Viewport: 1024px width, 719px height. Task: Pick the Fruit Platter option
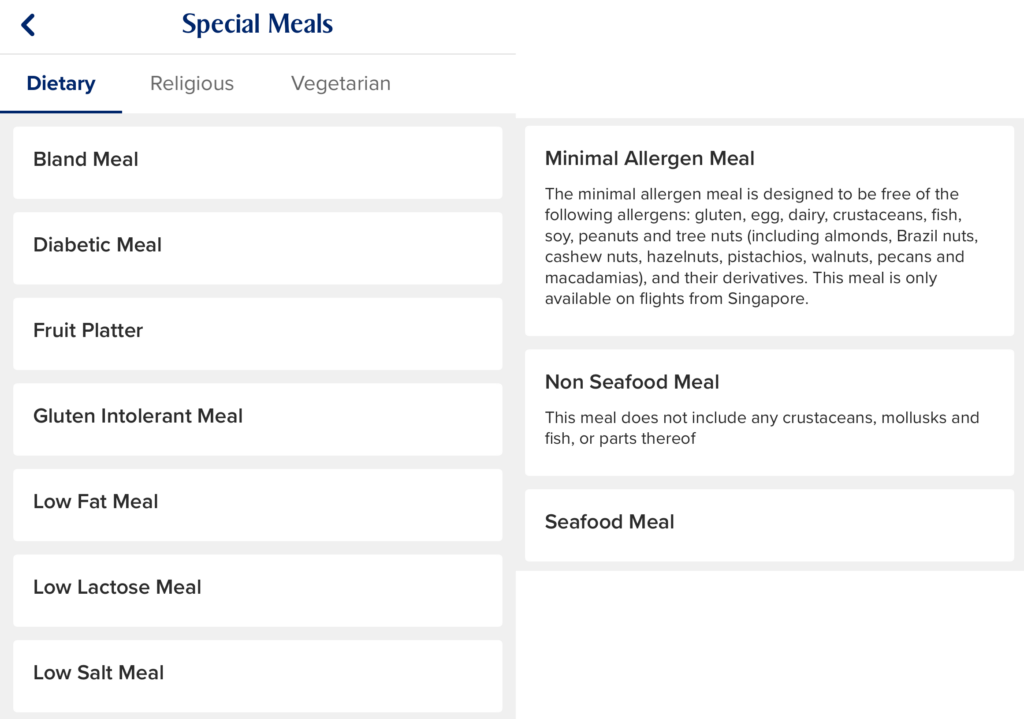click(257, 331)
